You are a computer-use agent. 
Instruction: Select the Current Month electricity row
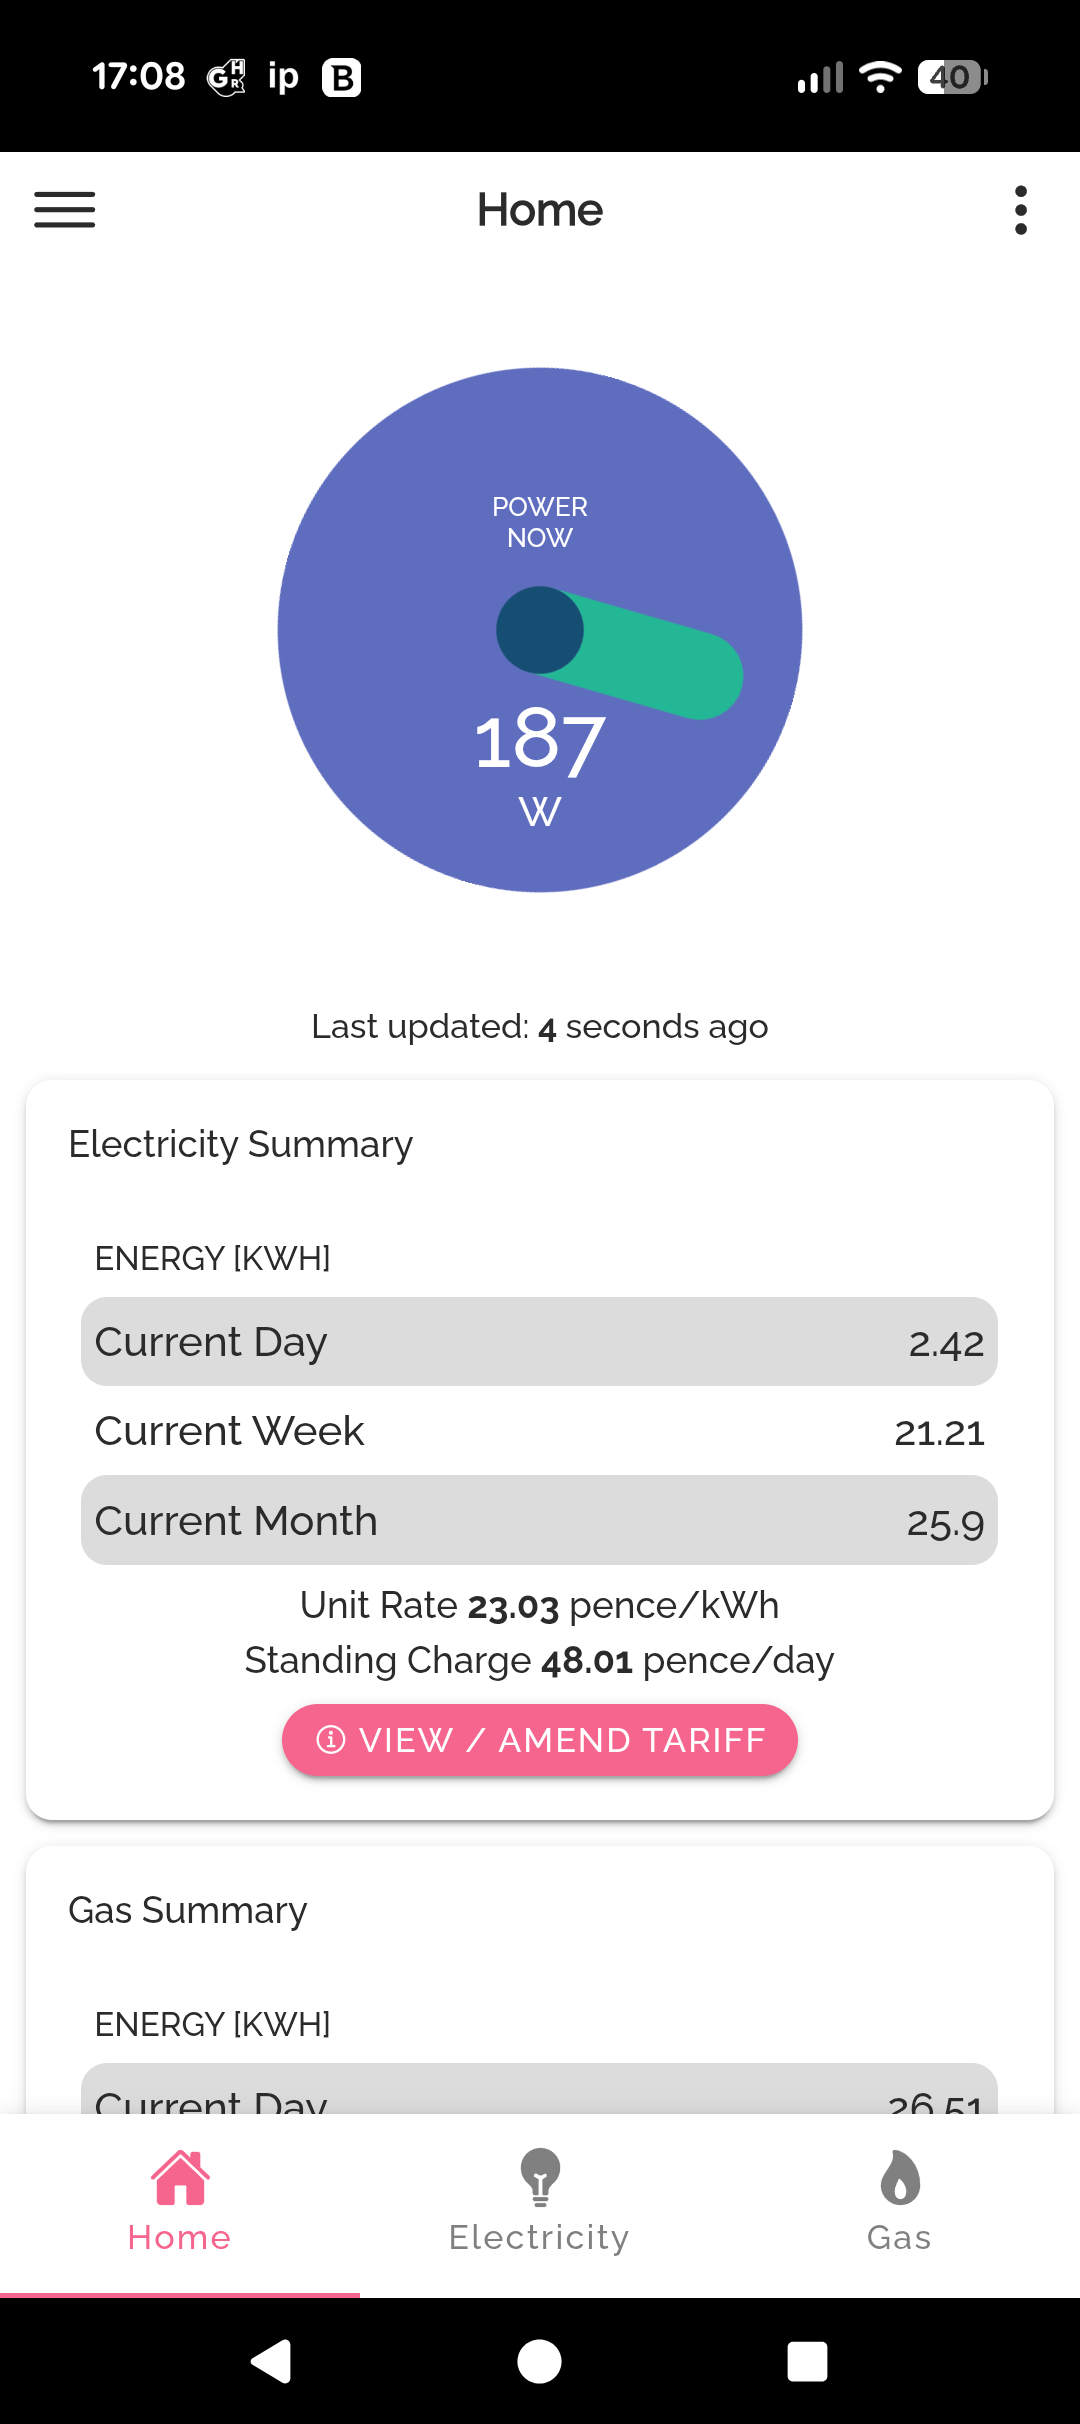pos(540,1521)
